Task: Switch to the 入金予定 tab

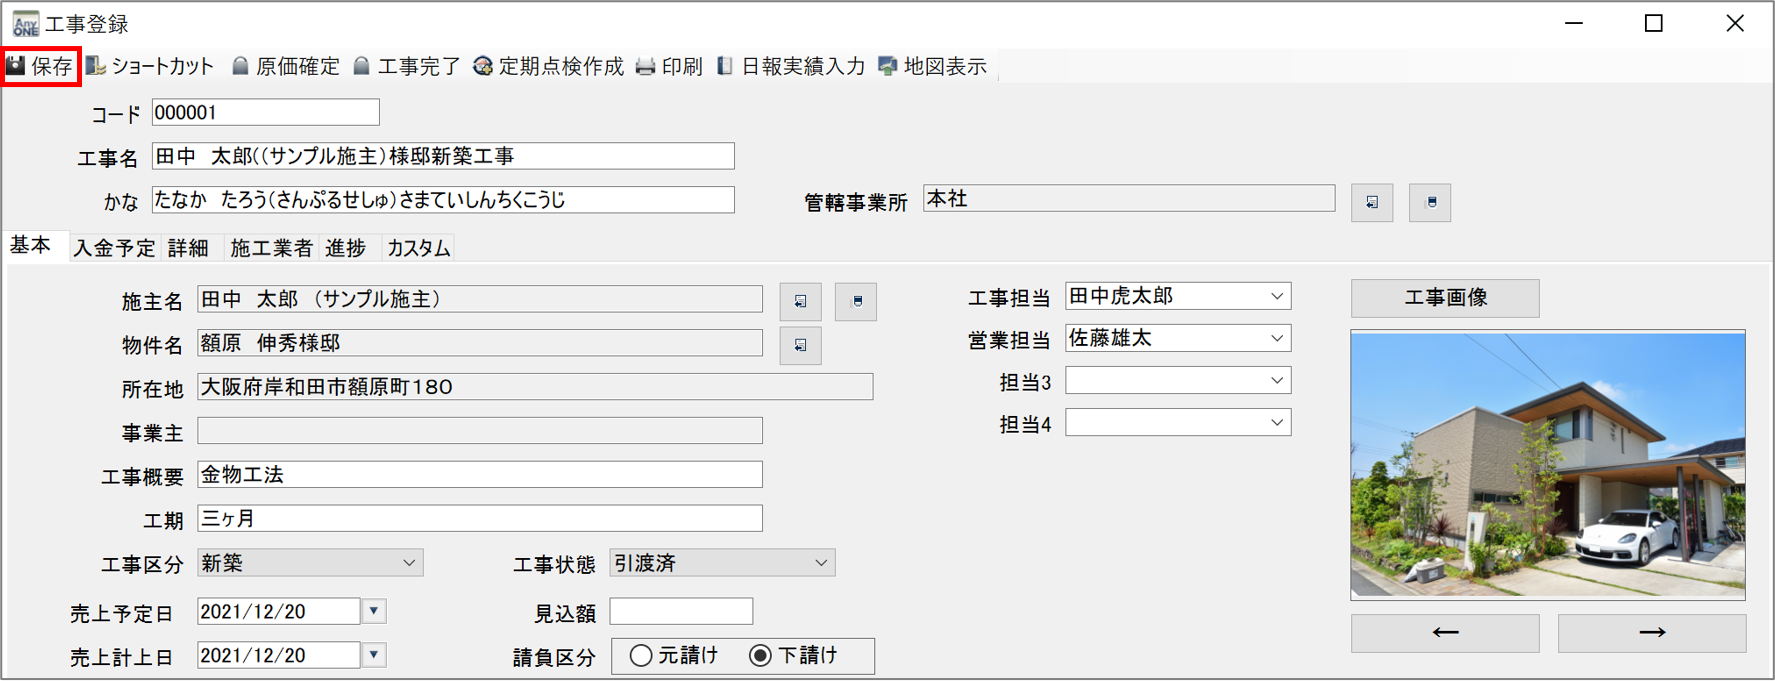Action: (x=114, y=248)
